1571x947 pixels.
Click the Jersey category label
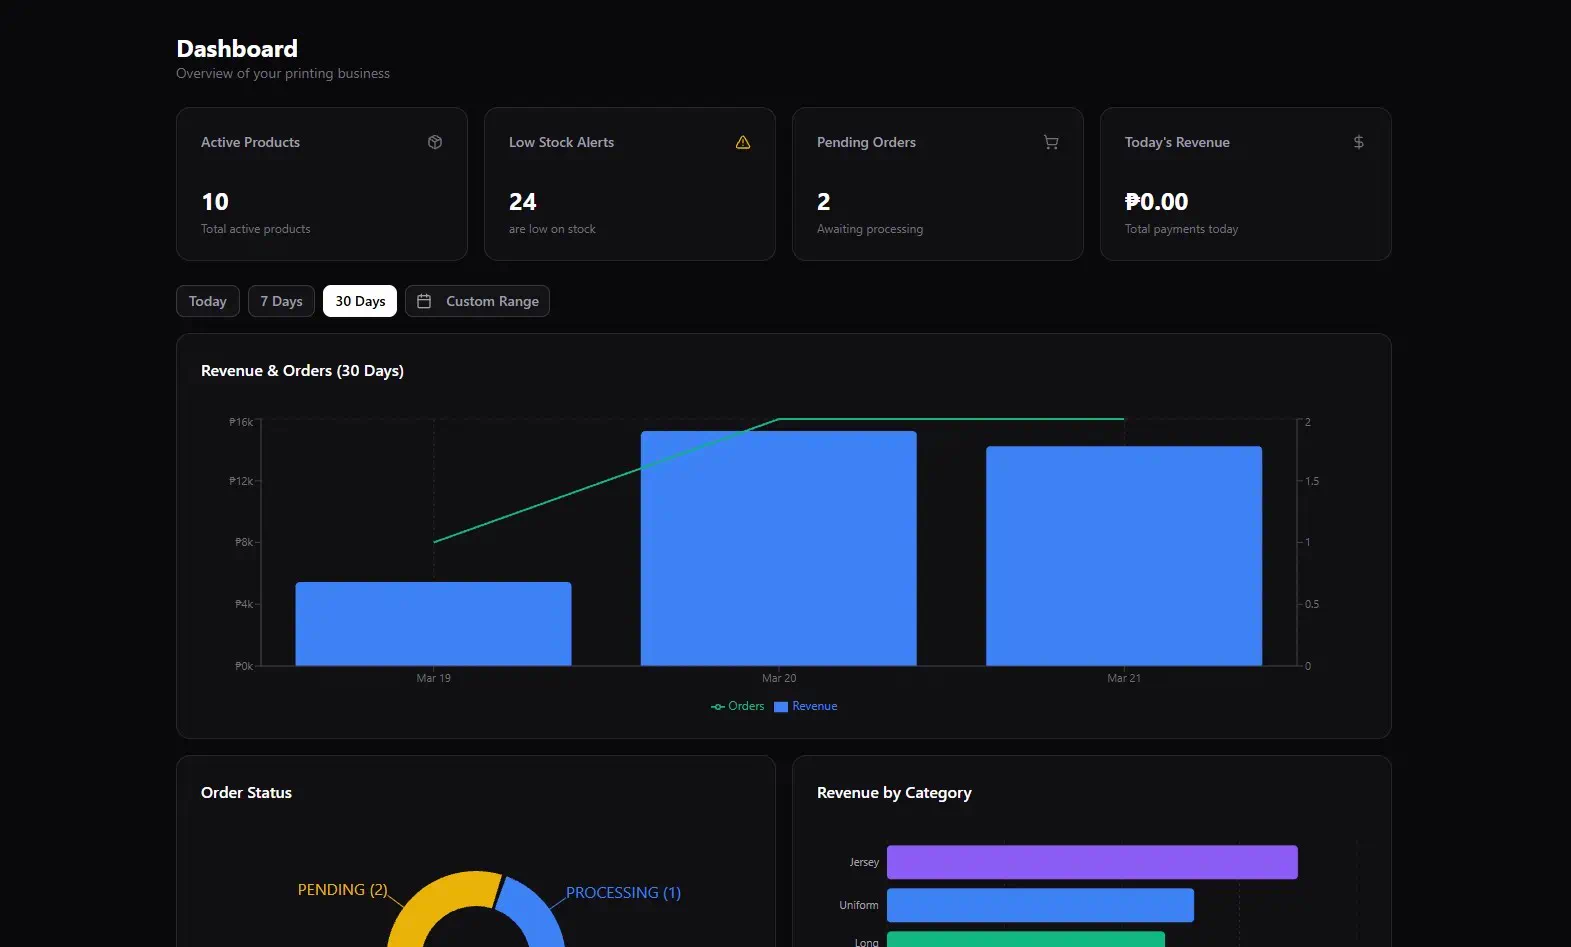click(x=864, y=862)
